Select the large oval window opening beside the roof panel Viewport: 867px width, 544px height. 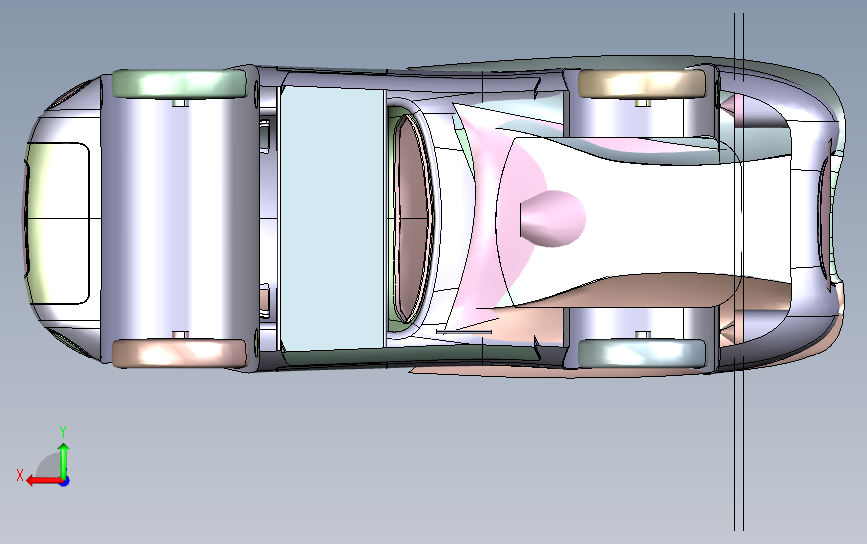[x=413, y=218]
